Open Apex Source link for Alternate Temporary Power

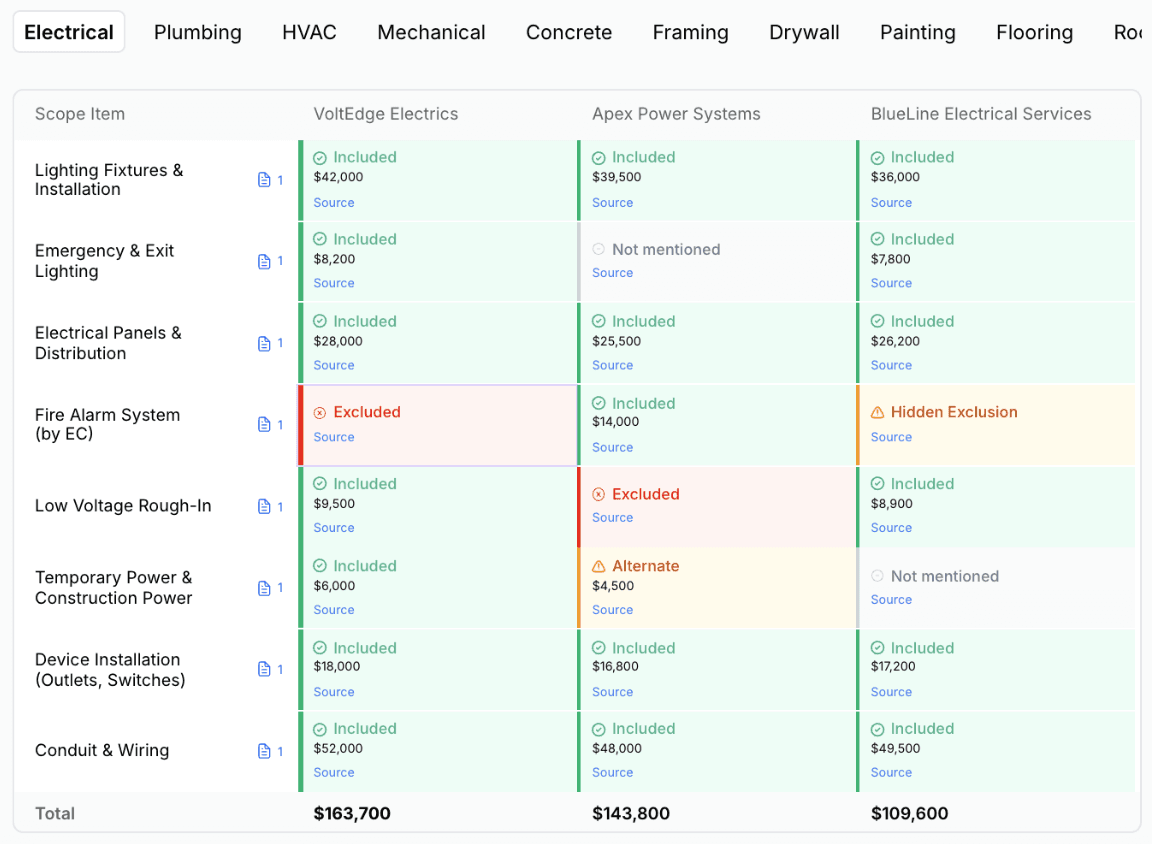pos(613,610)
